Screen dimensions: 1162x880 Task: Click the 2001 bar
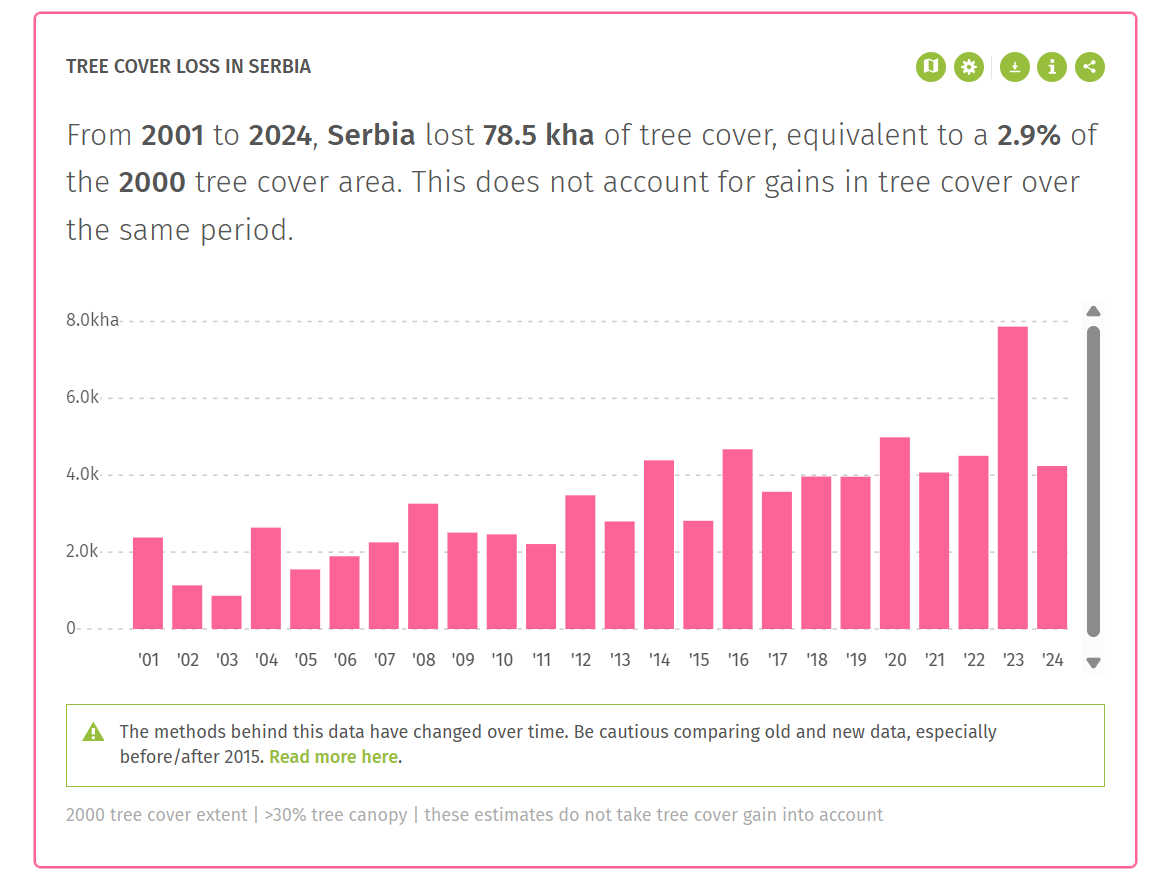148,583
